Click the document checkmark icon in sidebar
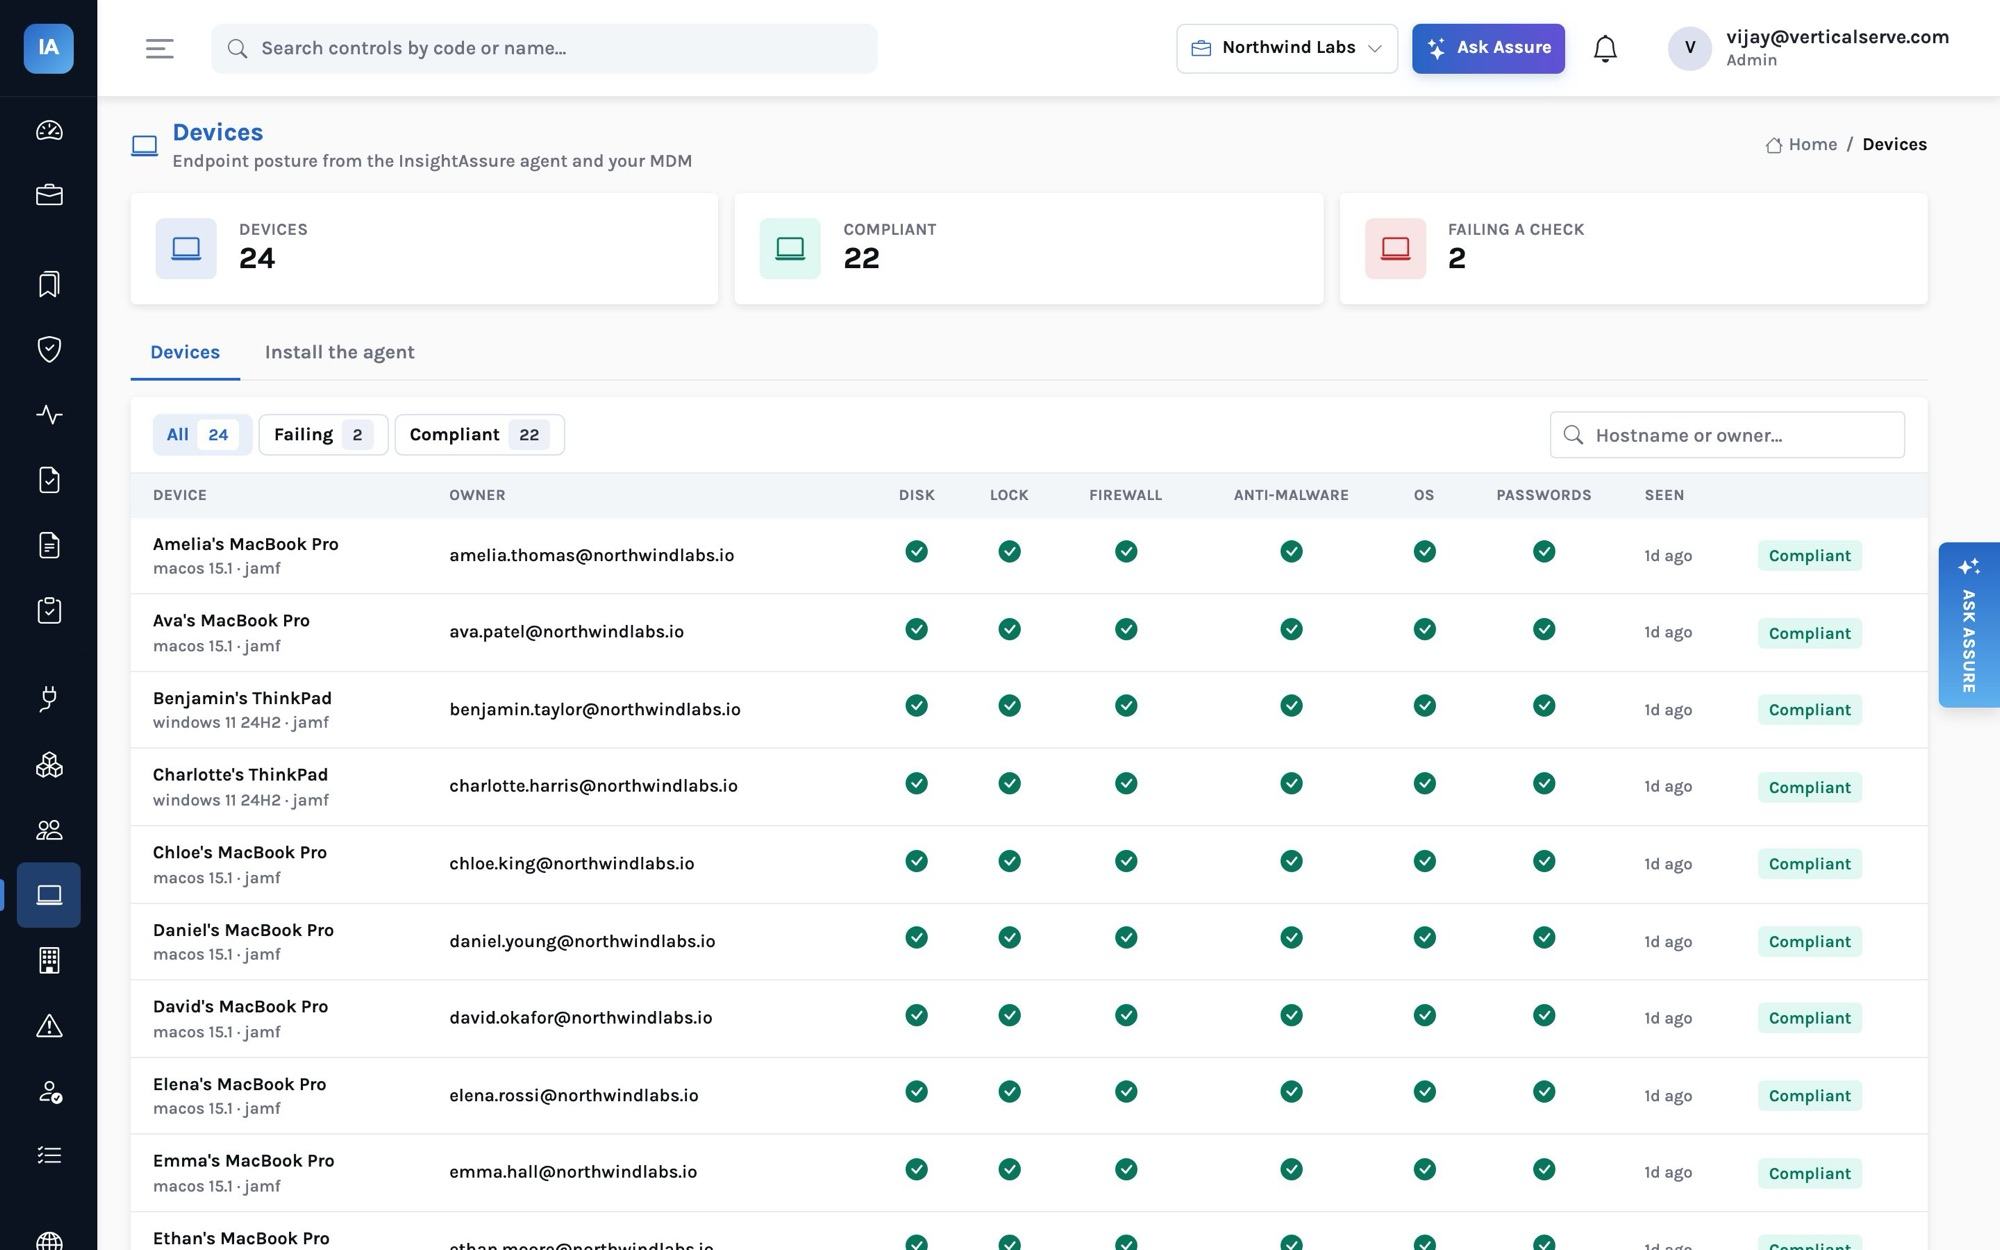The height and width of the screenshot is (1250, 2000). point(49,480)
